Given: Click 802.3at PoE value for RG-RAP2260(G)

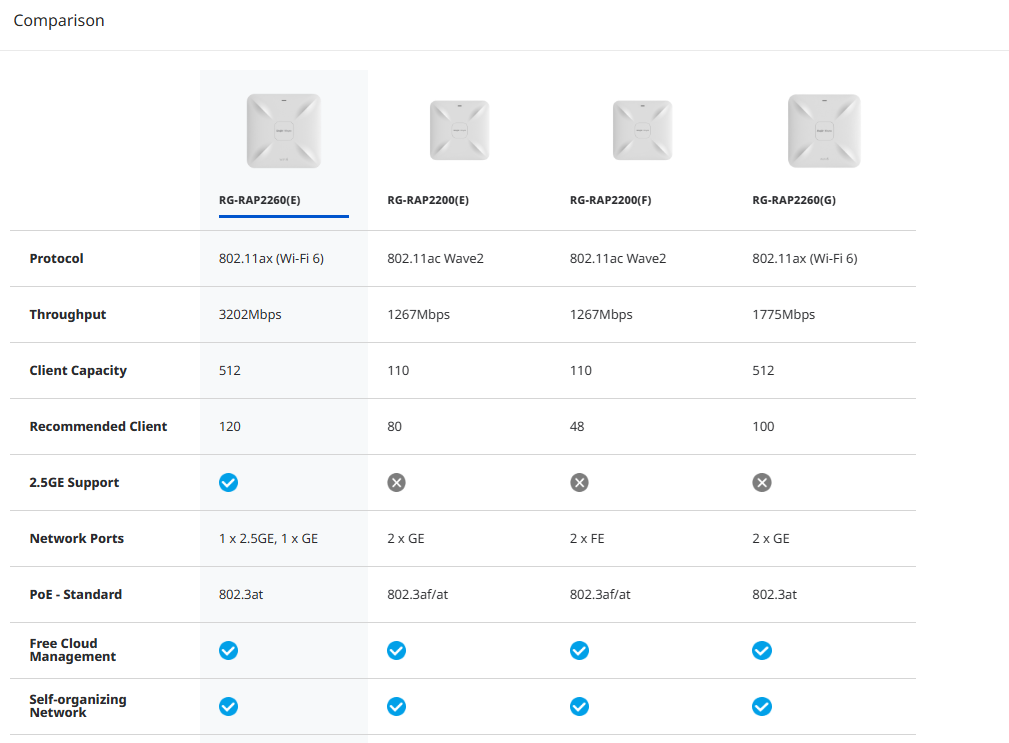Looking at the screenshot, I should tap(774, 594).
